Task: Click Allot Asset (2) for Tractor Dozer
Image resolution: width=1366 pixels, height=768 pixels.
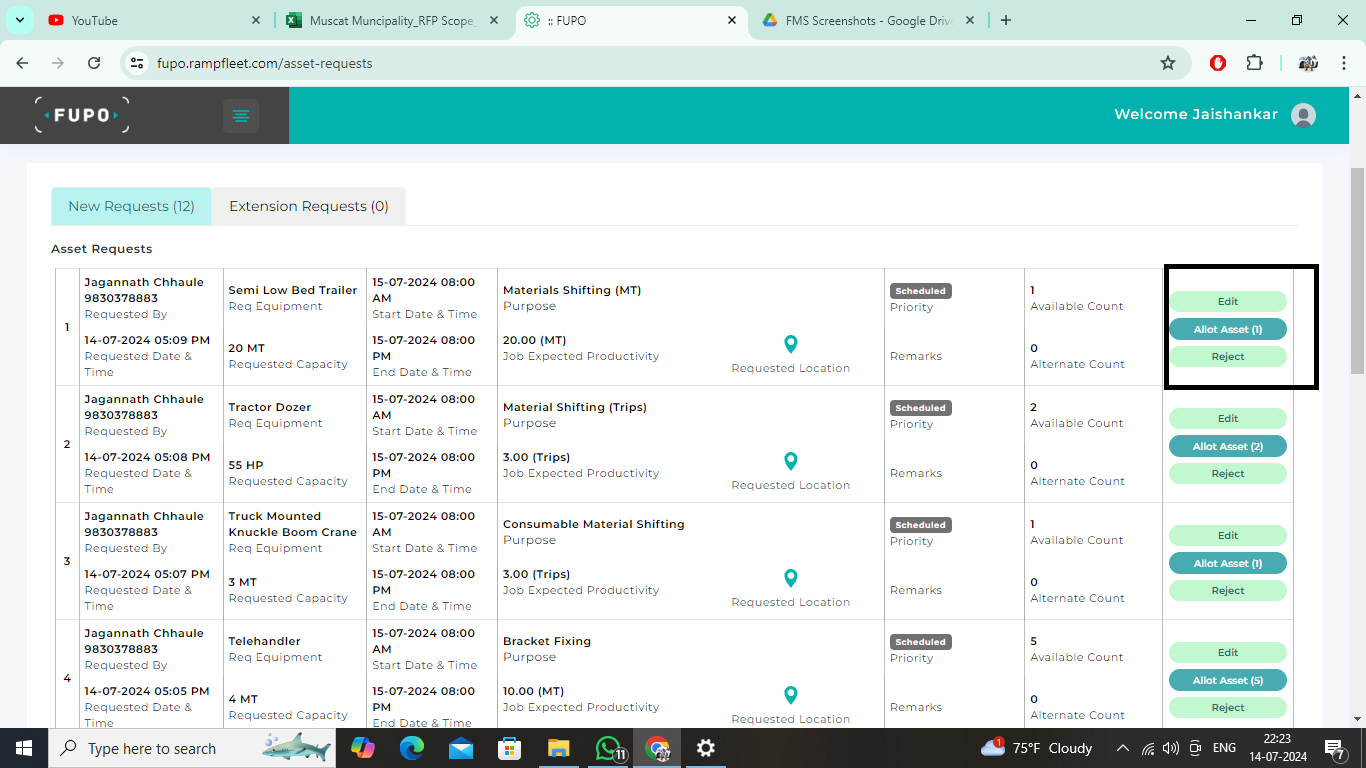Action: click(x=1227, y=446)
